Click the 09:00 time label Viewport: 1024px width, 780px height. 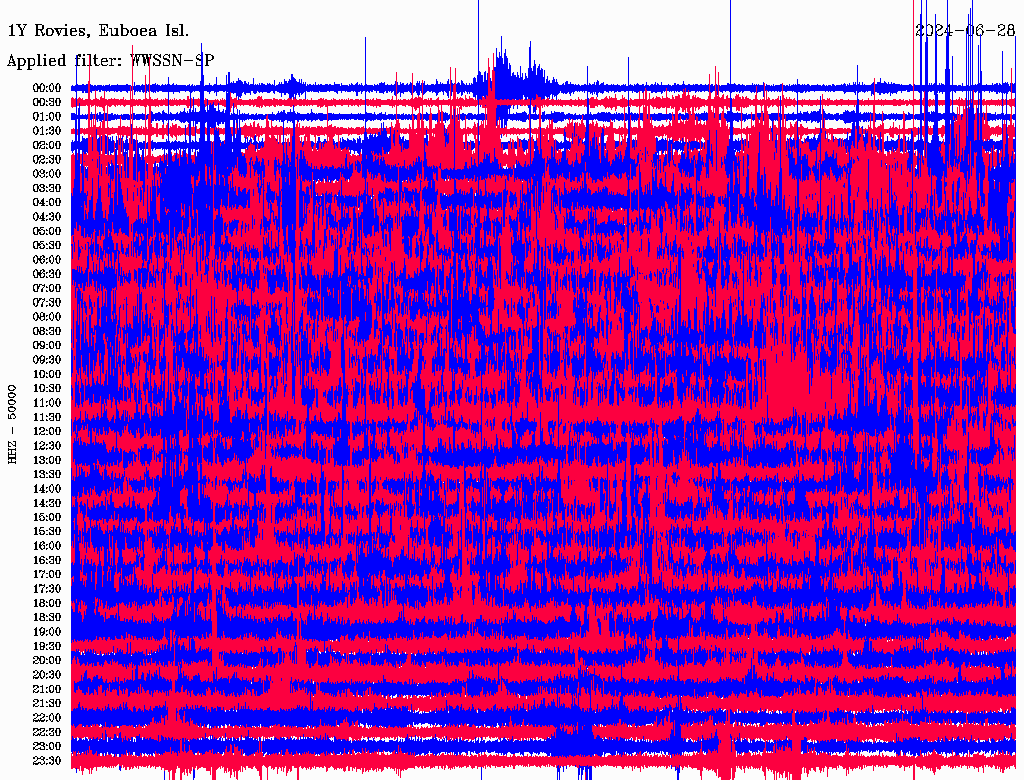(x=47, y=346)
